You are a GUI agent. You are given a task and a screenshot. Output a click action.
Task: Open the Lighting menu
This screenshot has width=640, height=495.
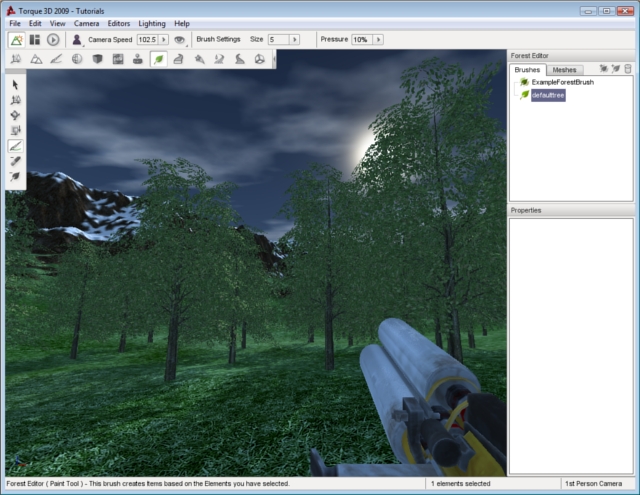152,22
